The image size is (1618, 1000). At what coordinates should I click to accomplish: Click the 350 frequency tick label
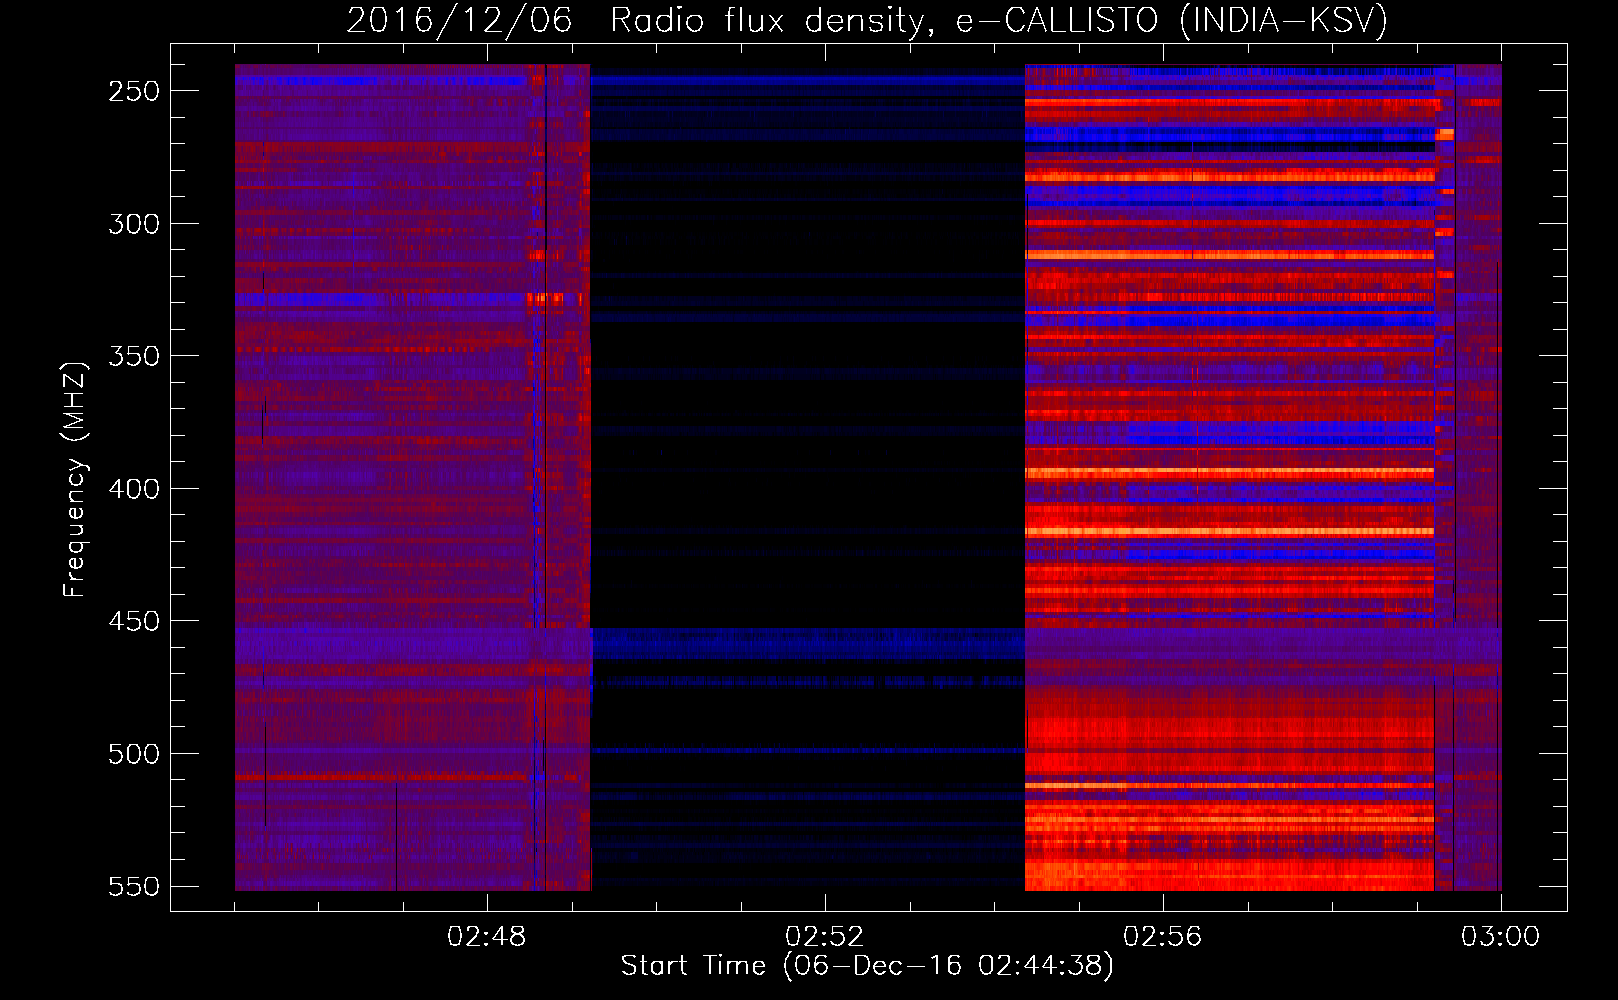point(134,356)
